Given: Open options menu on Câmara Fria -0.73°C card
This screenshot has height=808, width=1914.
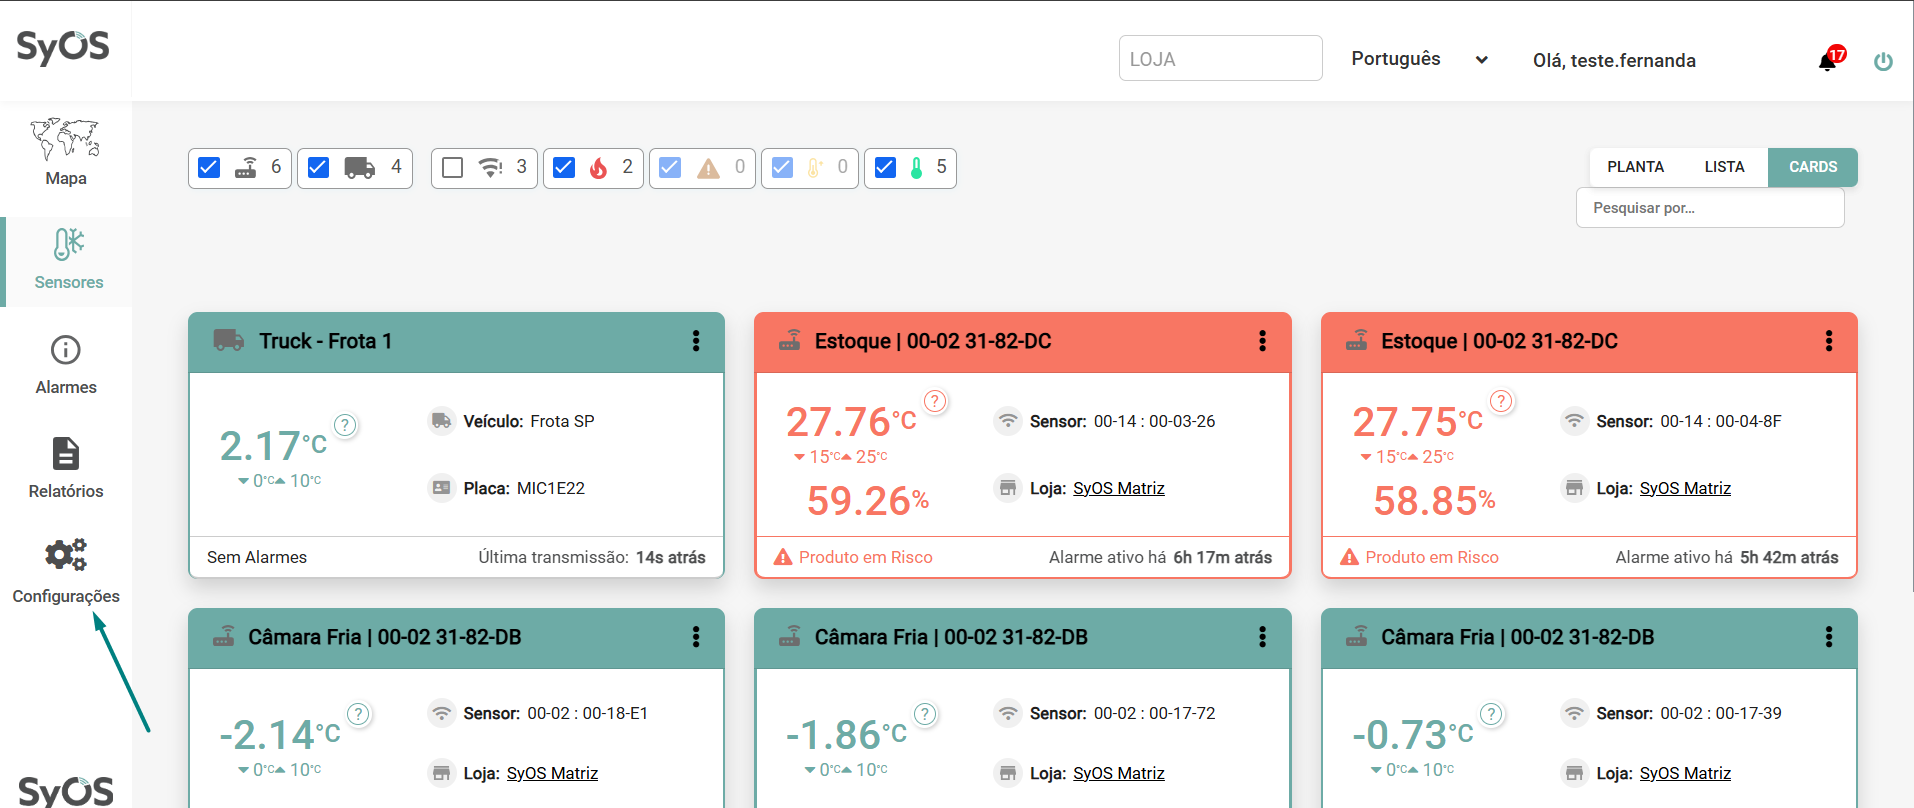Looking at the screenshot, I should pos(1829,637).
